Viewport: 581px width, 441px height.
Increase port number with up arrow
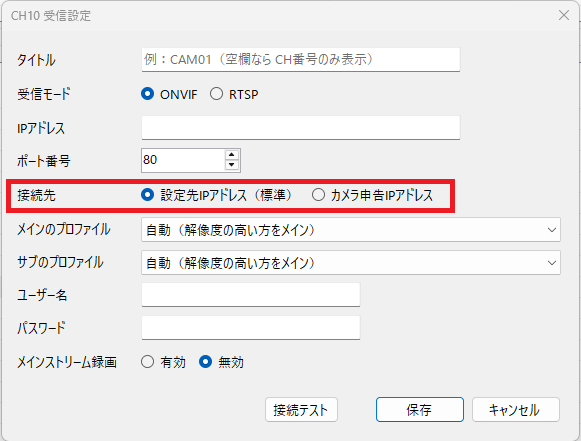(232, 155)
